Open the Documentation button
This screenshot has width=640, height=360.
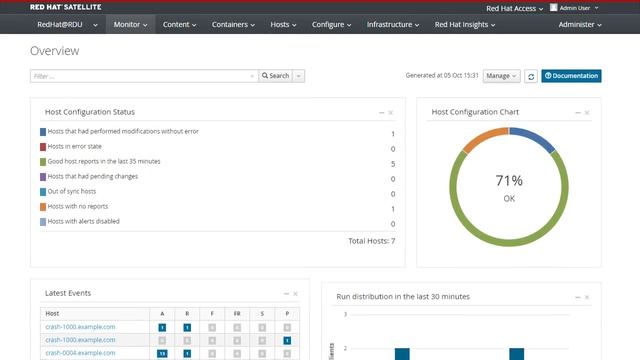[x=571, y=76]
